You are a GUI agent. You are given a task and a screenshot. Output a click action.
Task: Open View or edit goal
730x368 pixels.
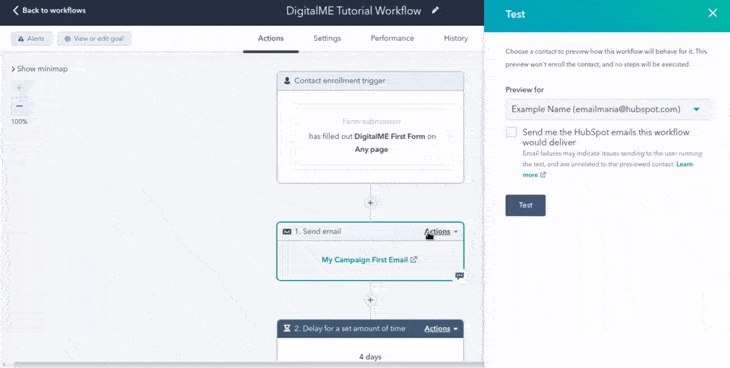coord(95,39)
